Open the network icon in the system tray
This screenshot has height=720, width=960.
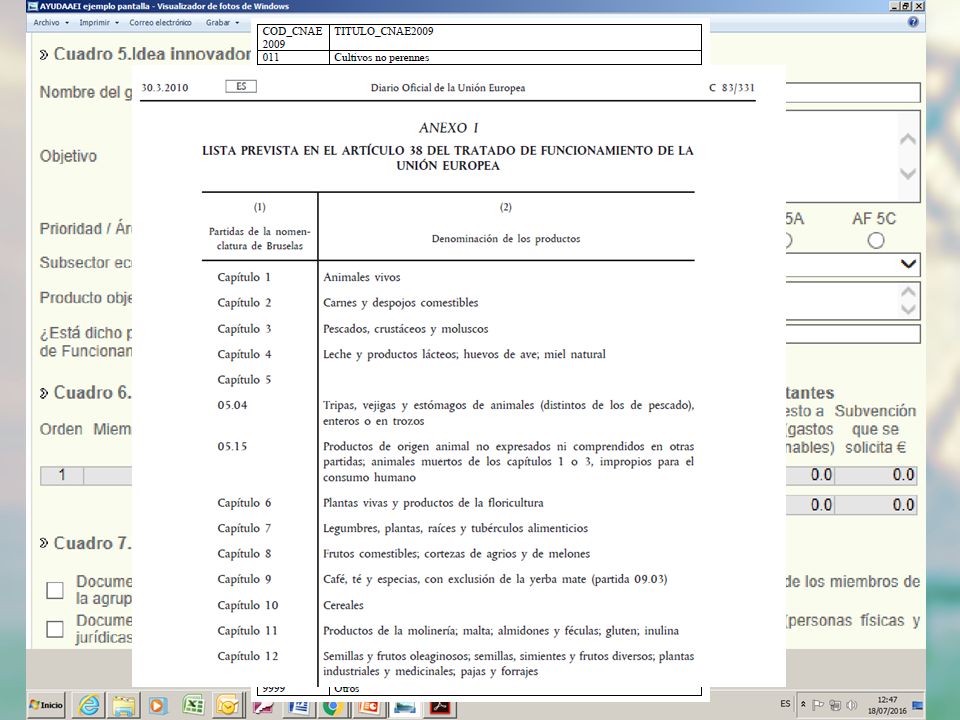[834, 705]
